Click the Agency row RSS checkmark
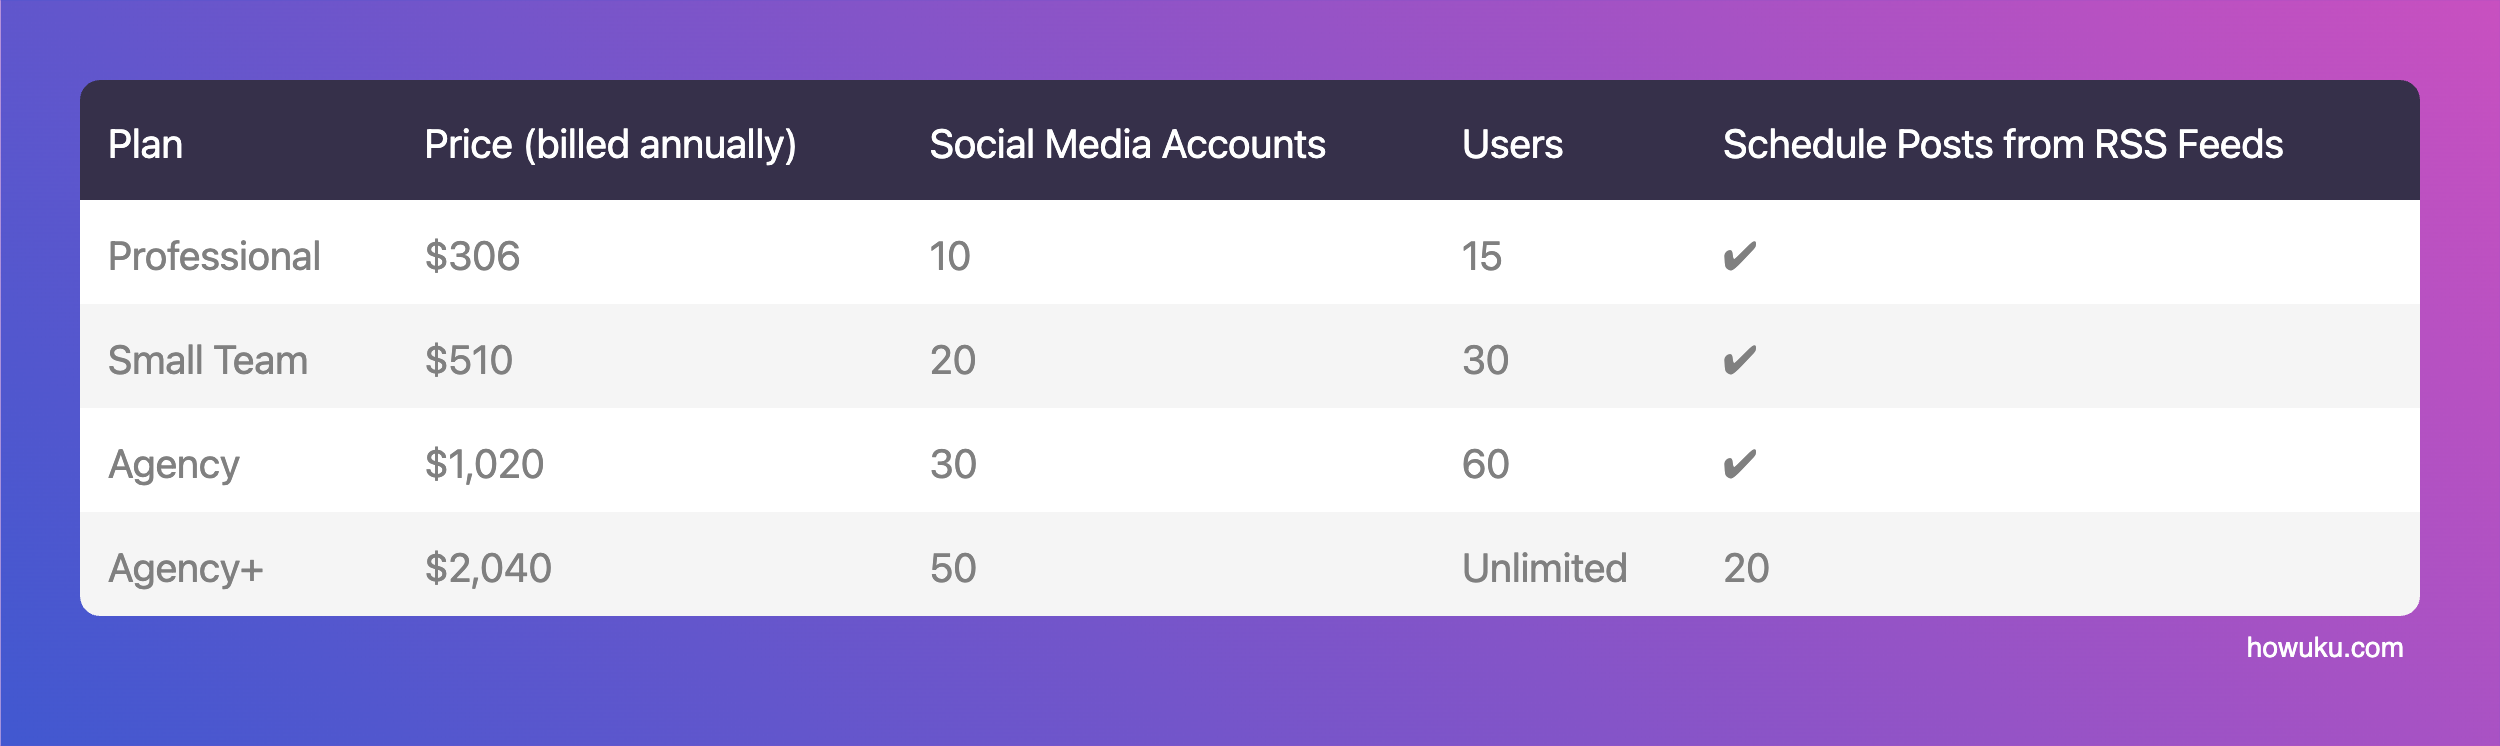Viewport: 2500px width, 746px height. coord(1739,465)
